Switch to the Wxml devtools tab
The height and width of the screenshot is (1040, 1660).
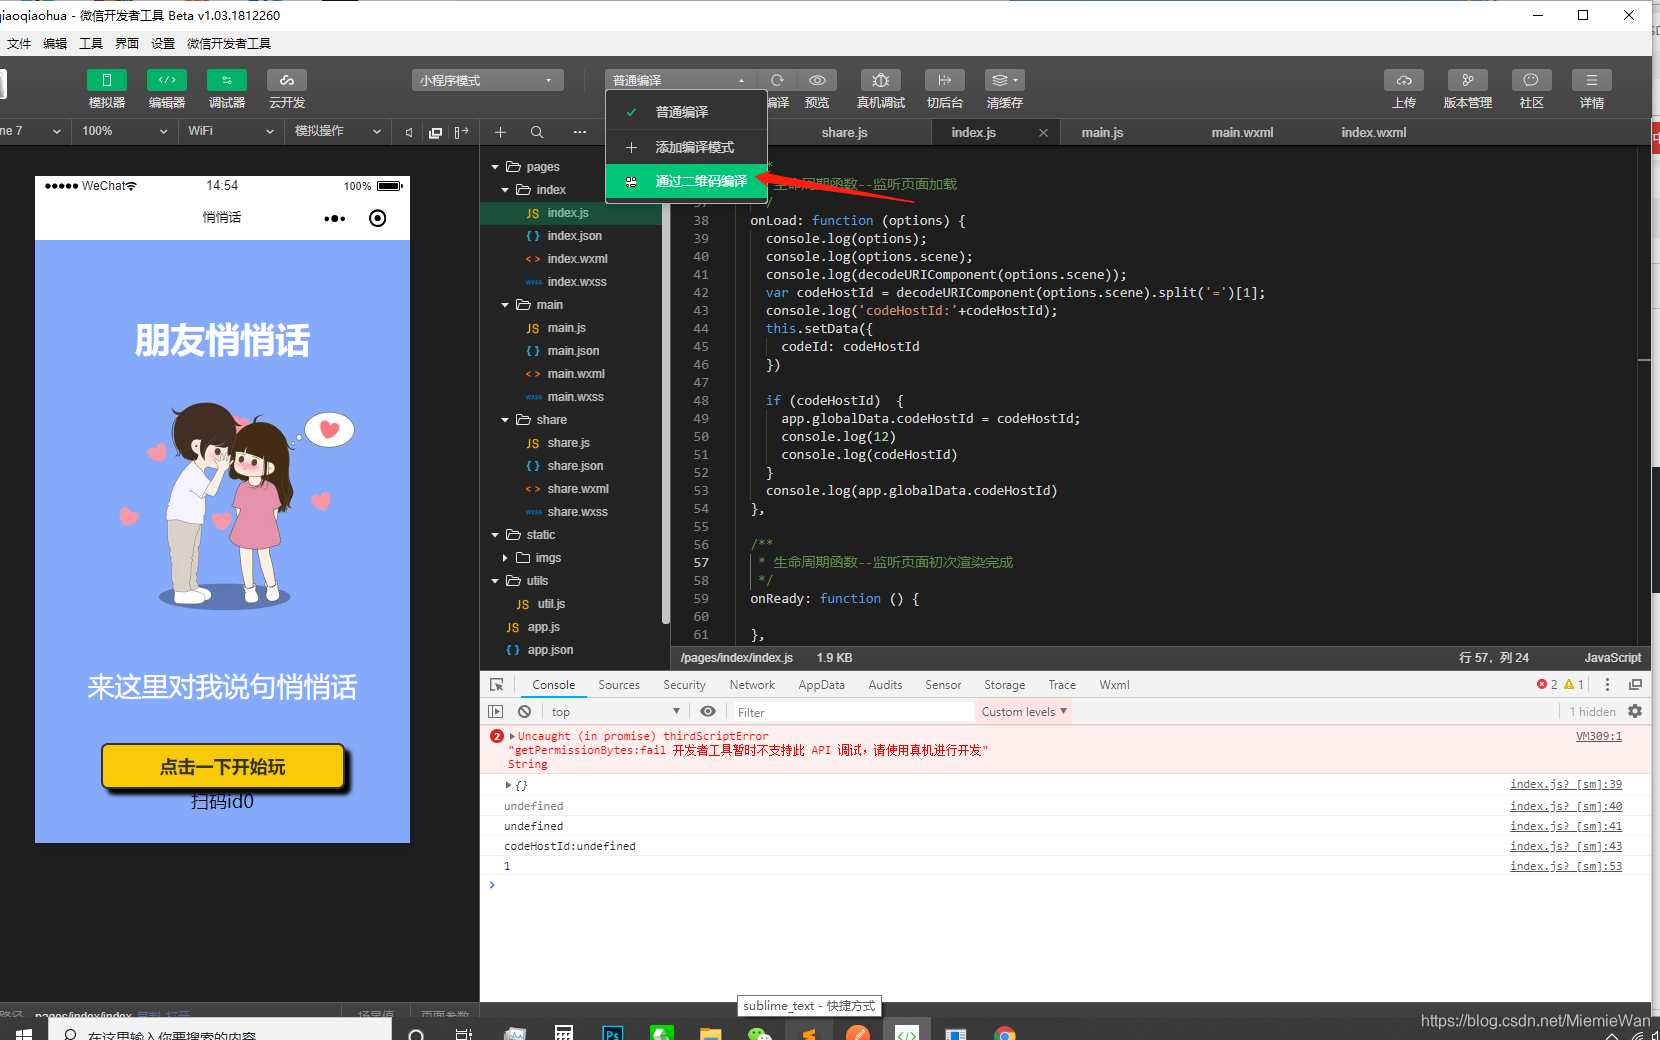(1114, 685)
